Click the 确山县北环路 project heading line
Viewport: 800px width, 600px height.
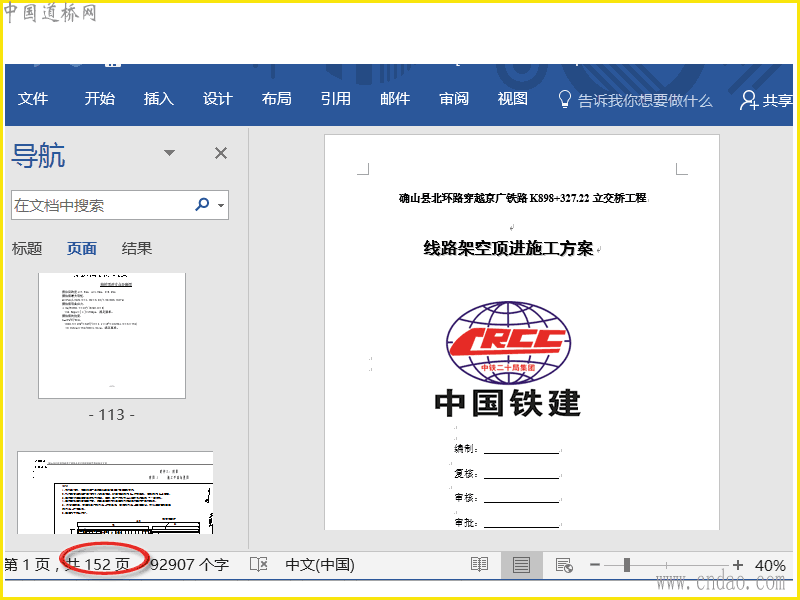pos(523,198)
